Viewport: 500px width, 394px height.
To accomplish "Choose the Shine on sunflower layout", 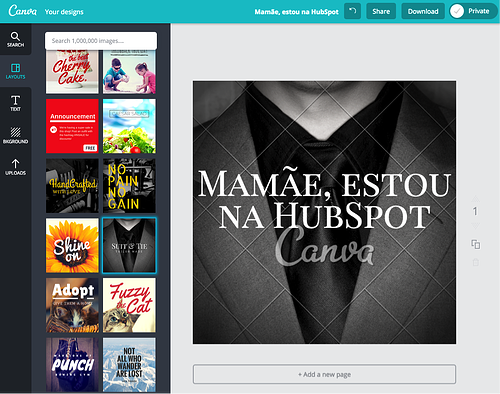I will pos(72,245).
